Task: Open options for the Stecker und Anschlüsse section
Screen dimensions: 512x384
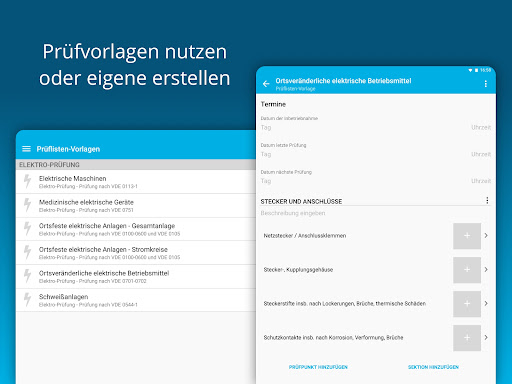Action: [x=487, y=200]
